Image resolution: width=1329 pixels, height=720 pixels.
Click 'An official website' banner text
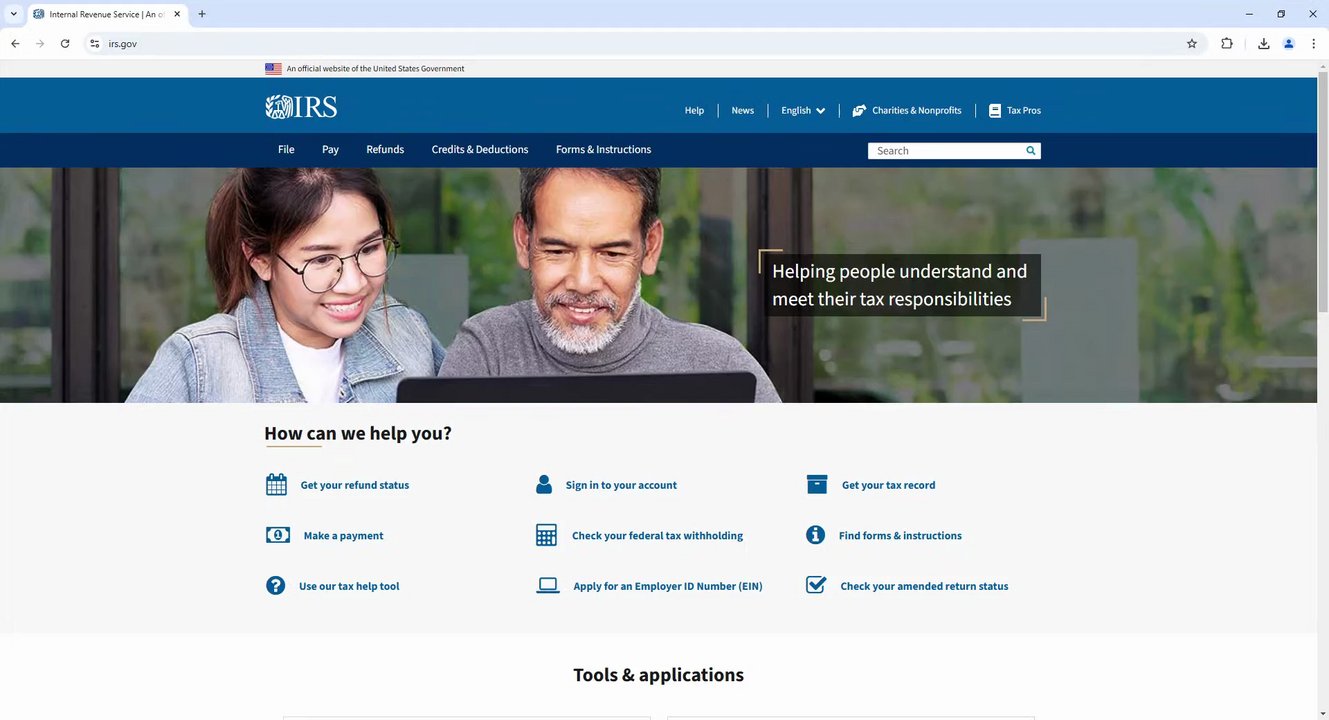[x=375, y=69]
